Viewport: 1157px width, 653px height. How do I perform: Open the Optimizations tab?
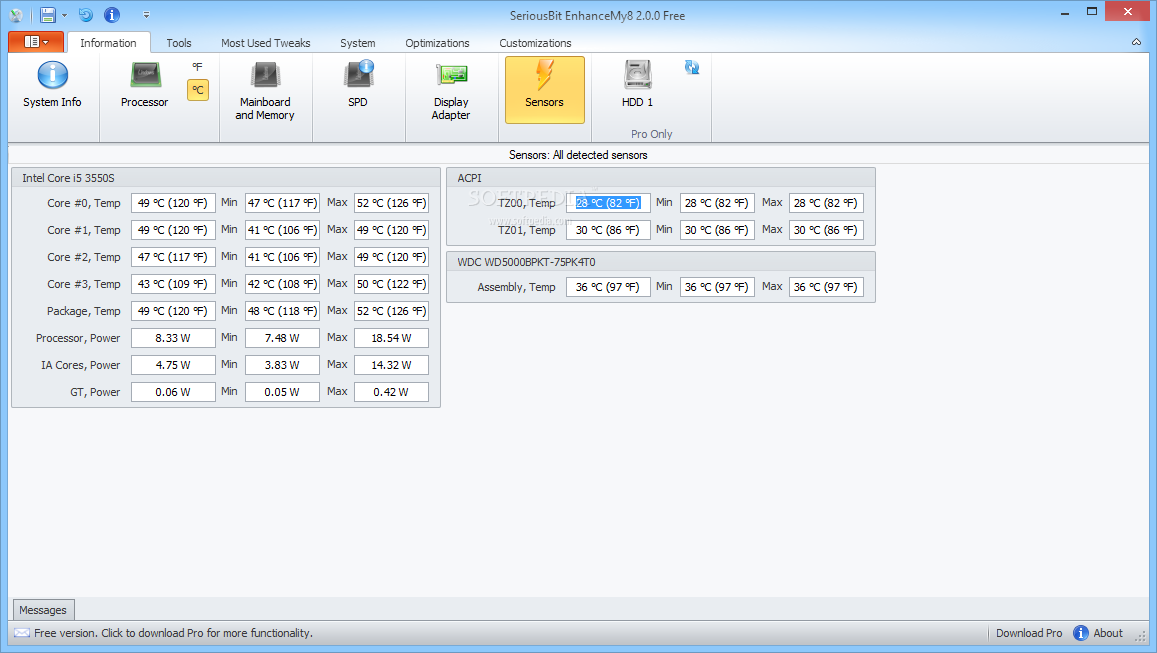tap(438, 43)
